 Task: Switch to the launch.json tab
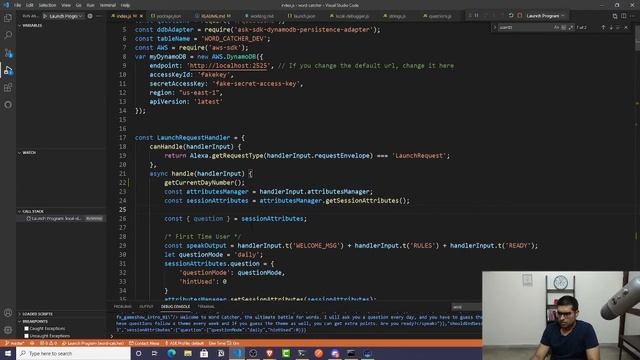click(304, 16)
